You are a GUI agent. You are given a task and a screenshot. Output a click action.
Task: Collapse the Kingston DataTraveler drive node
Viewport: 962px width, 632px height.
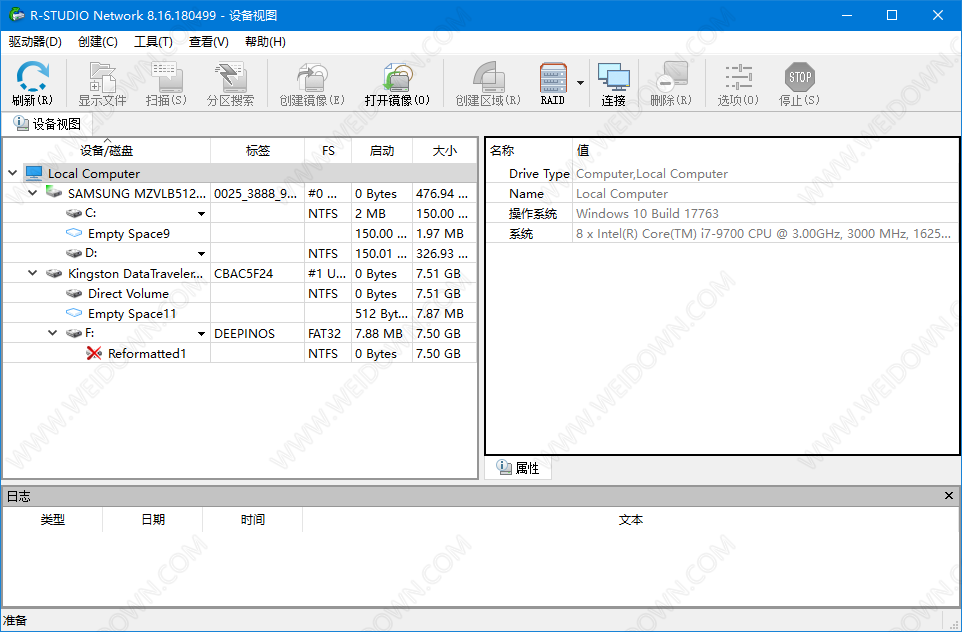pos(32,273)
